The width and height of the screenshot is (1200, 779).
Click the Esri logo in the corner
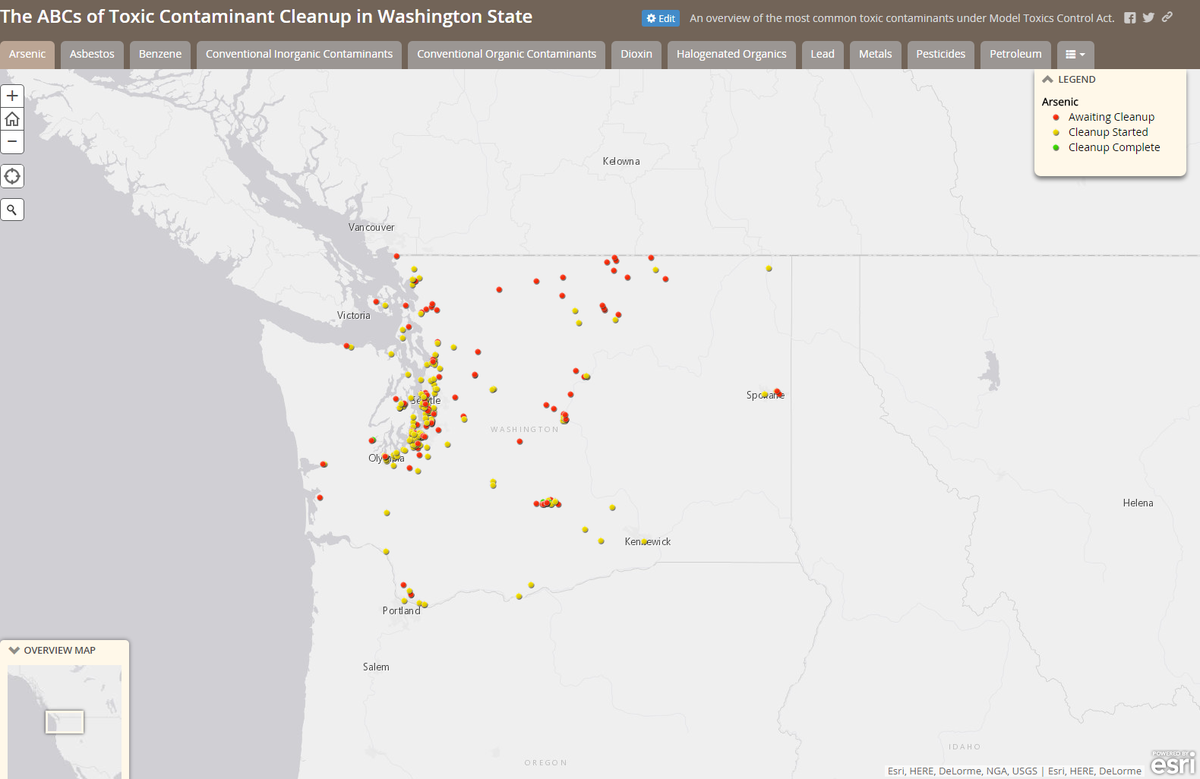pos(1172,763)
